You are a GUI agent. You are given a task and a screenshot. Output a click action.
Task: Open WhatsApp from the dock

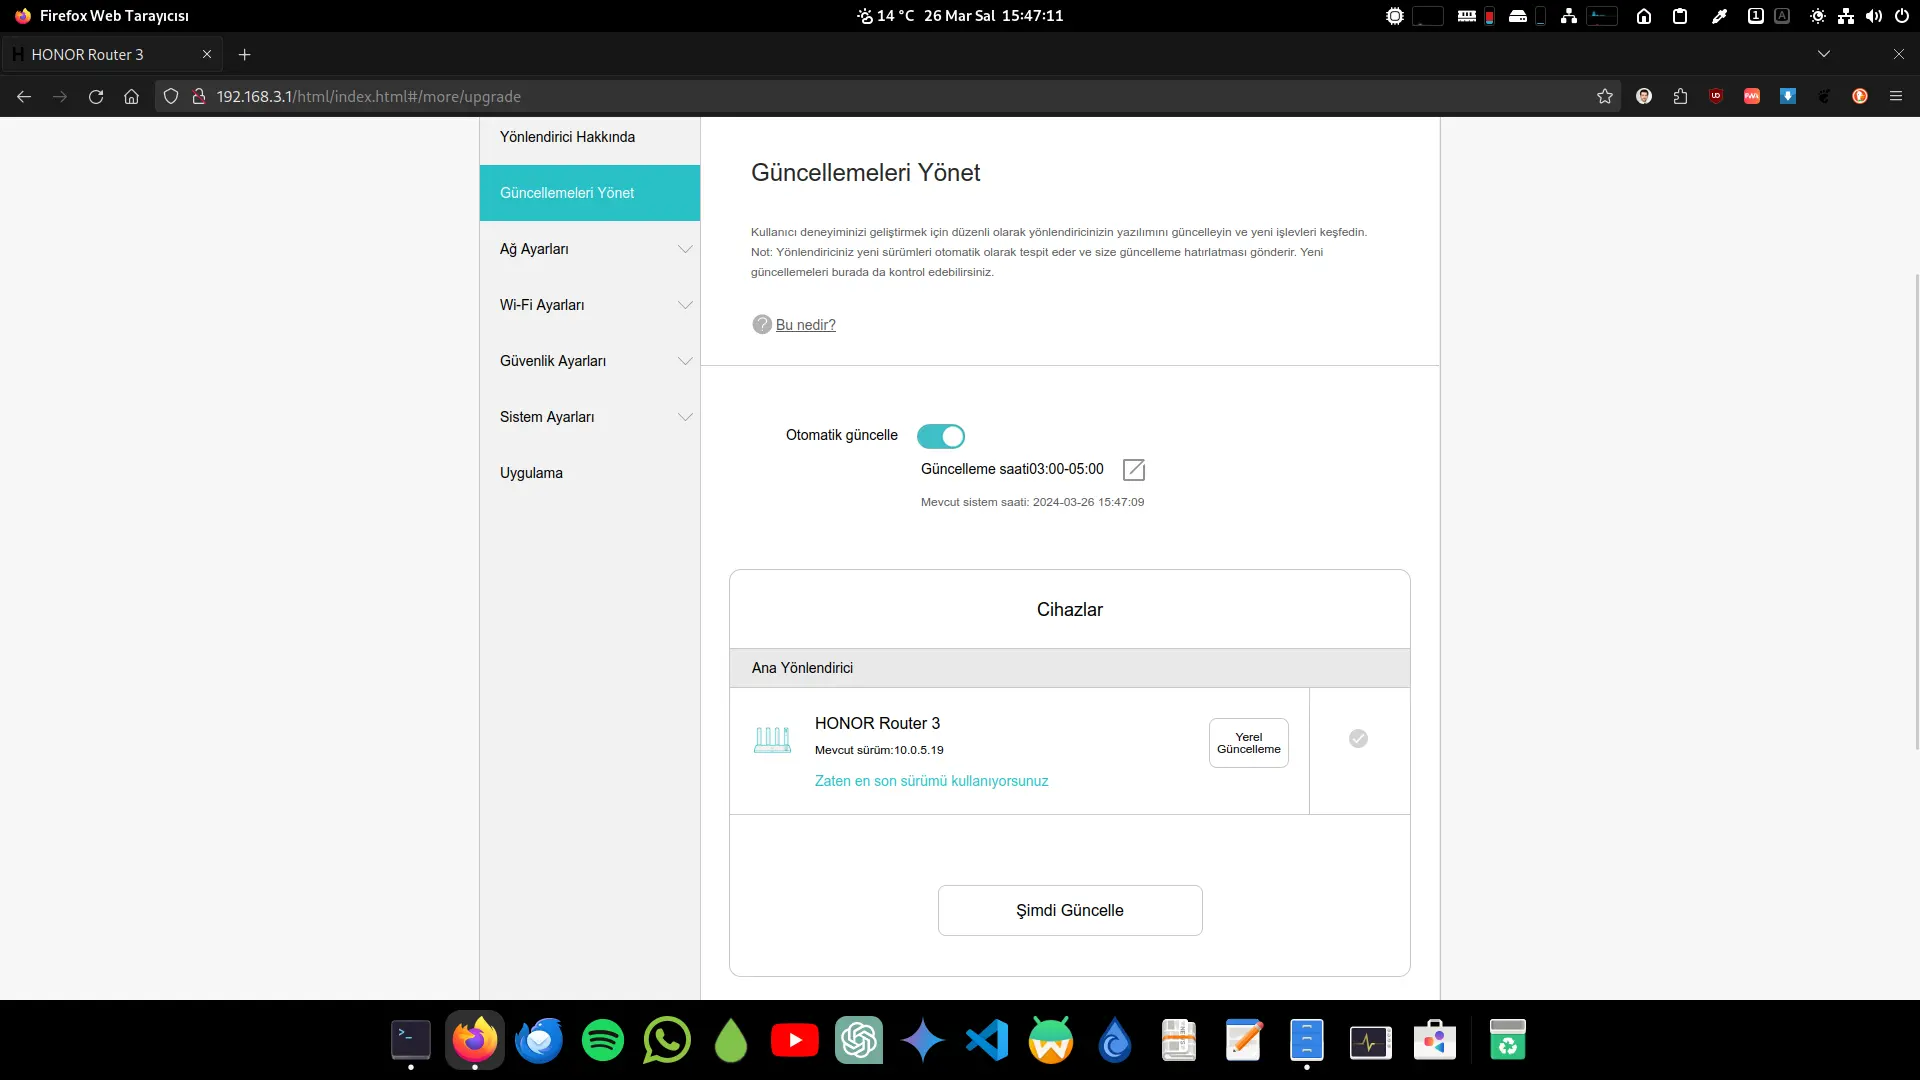click(x=667, y=1041)
